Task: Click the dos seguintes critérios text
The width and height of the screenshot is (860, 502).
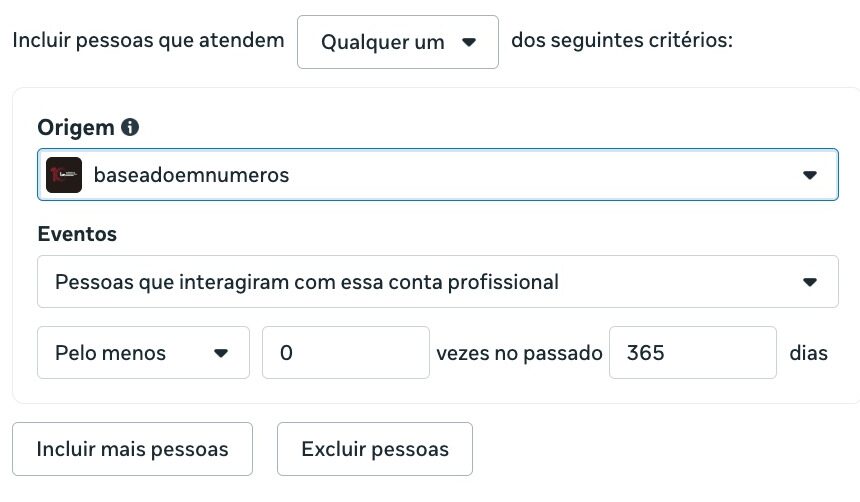Action: pos(622,42)
